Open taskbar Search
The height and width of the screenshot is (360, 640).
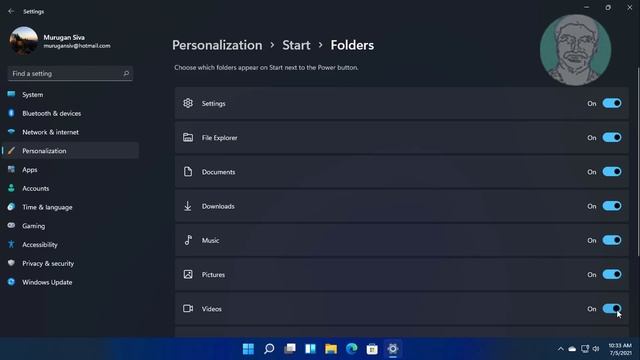click(x=269, y=349)
